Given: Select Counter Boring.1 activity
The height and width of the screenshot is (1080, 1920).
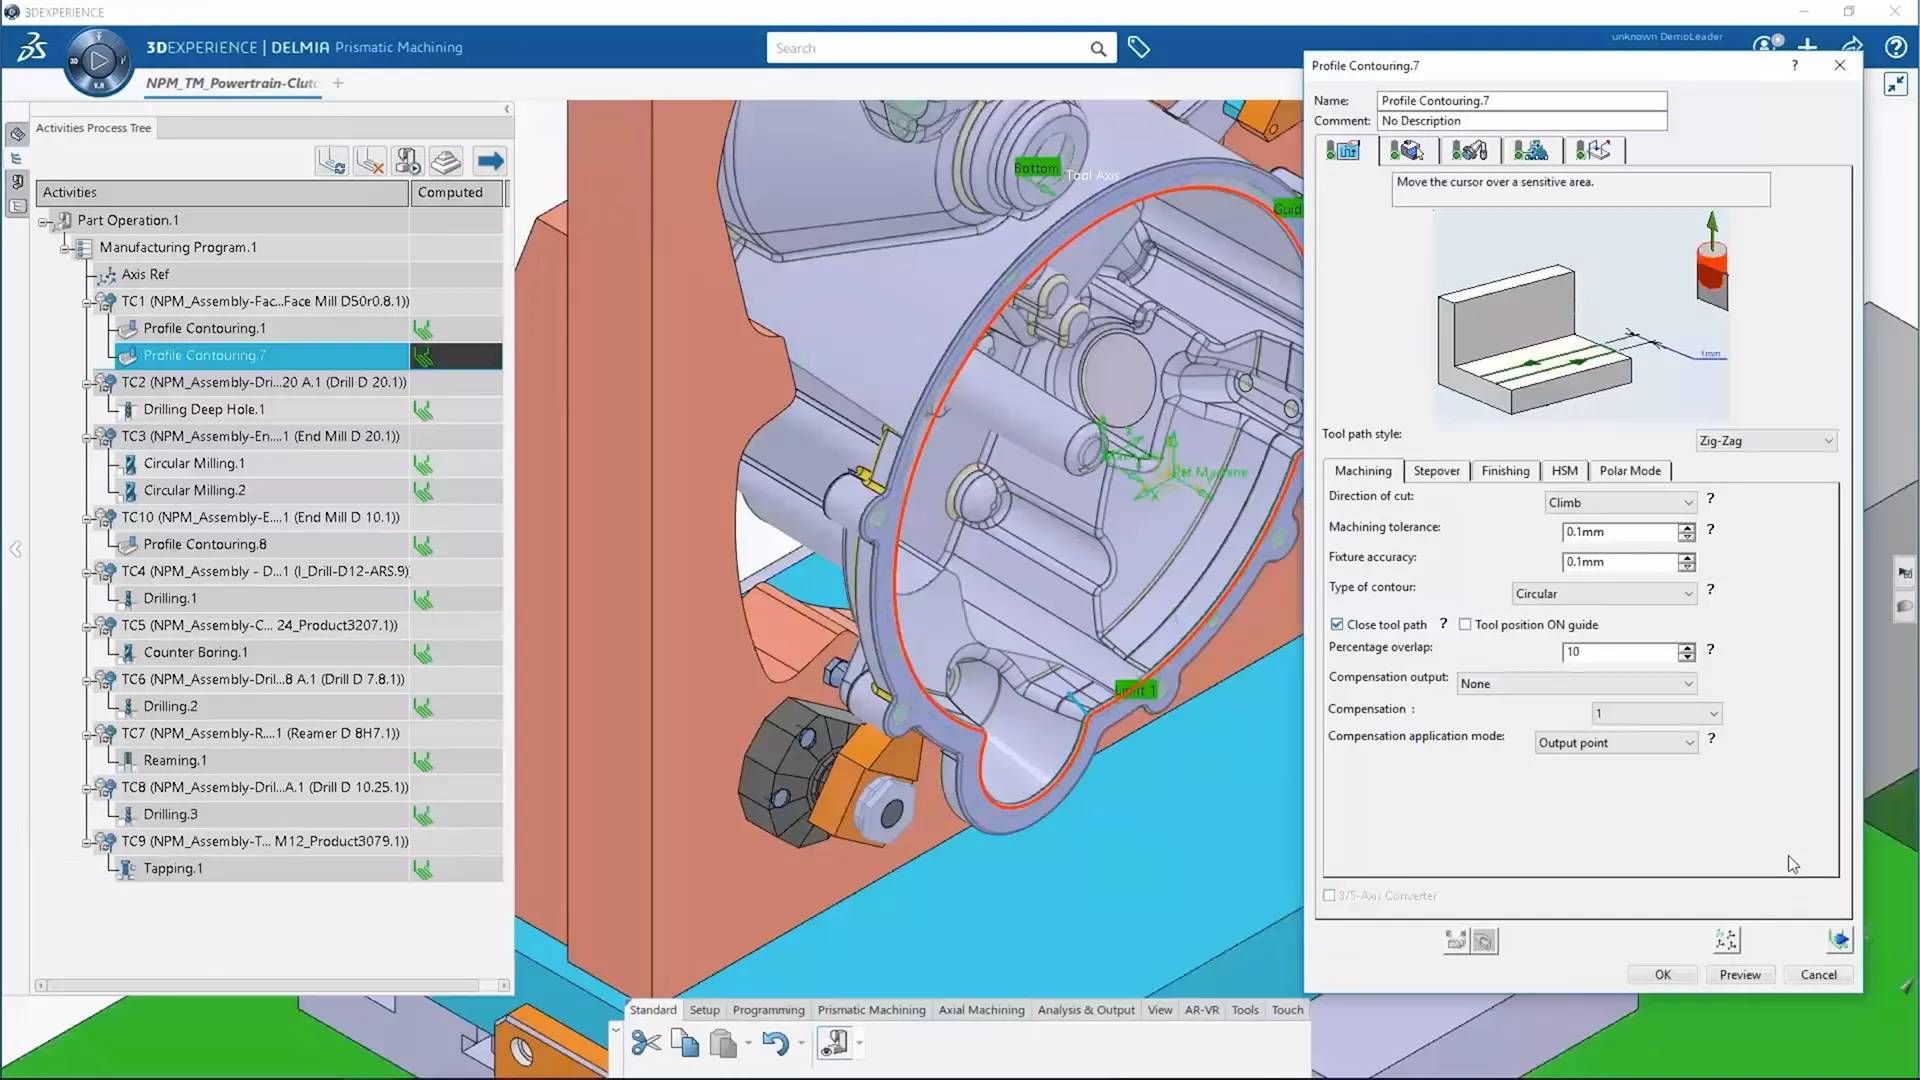Looking at the screenshot, I should tap(195, 653).
